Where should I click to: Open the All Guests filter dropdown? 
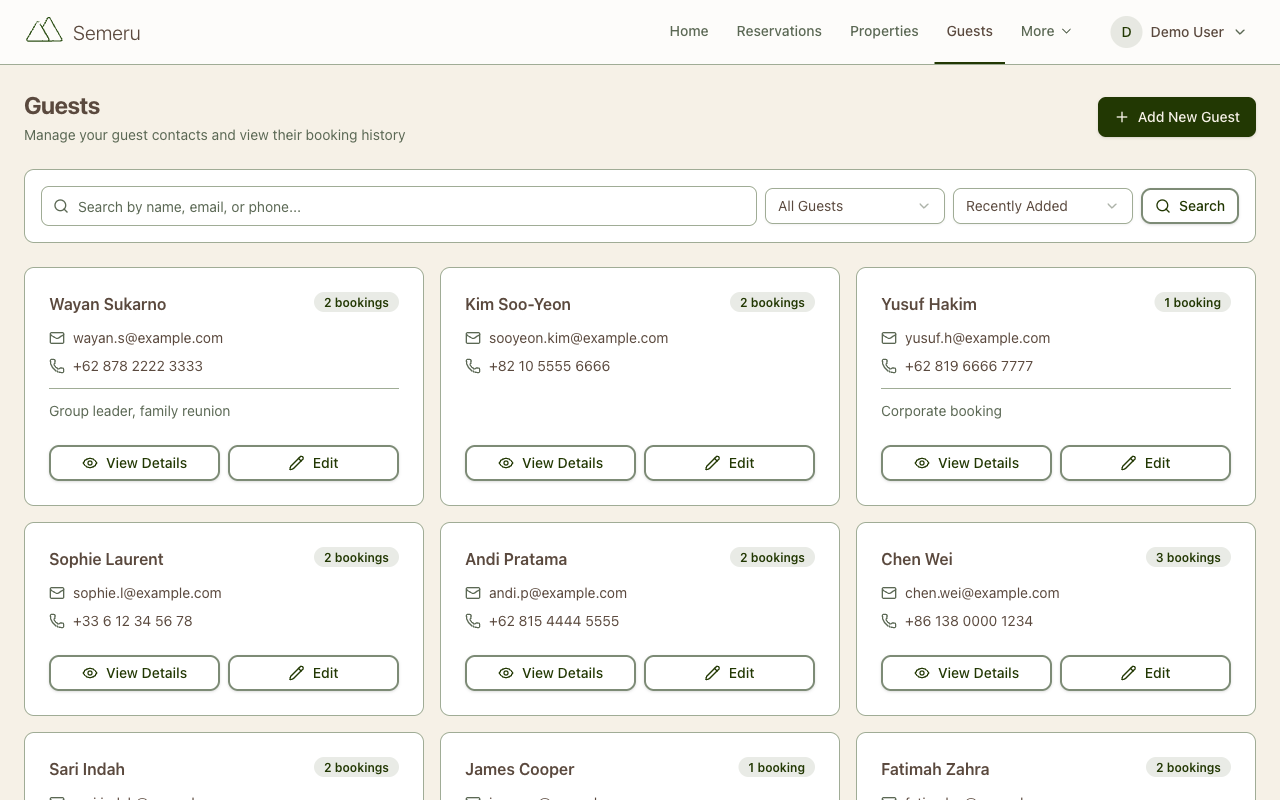[855, 206]
